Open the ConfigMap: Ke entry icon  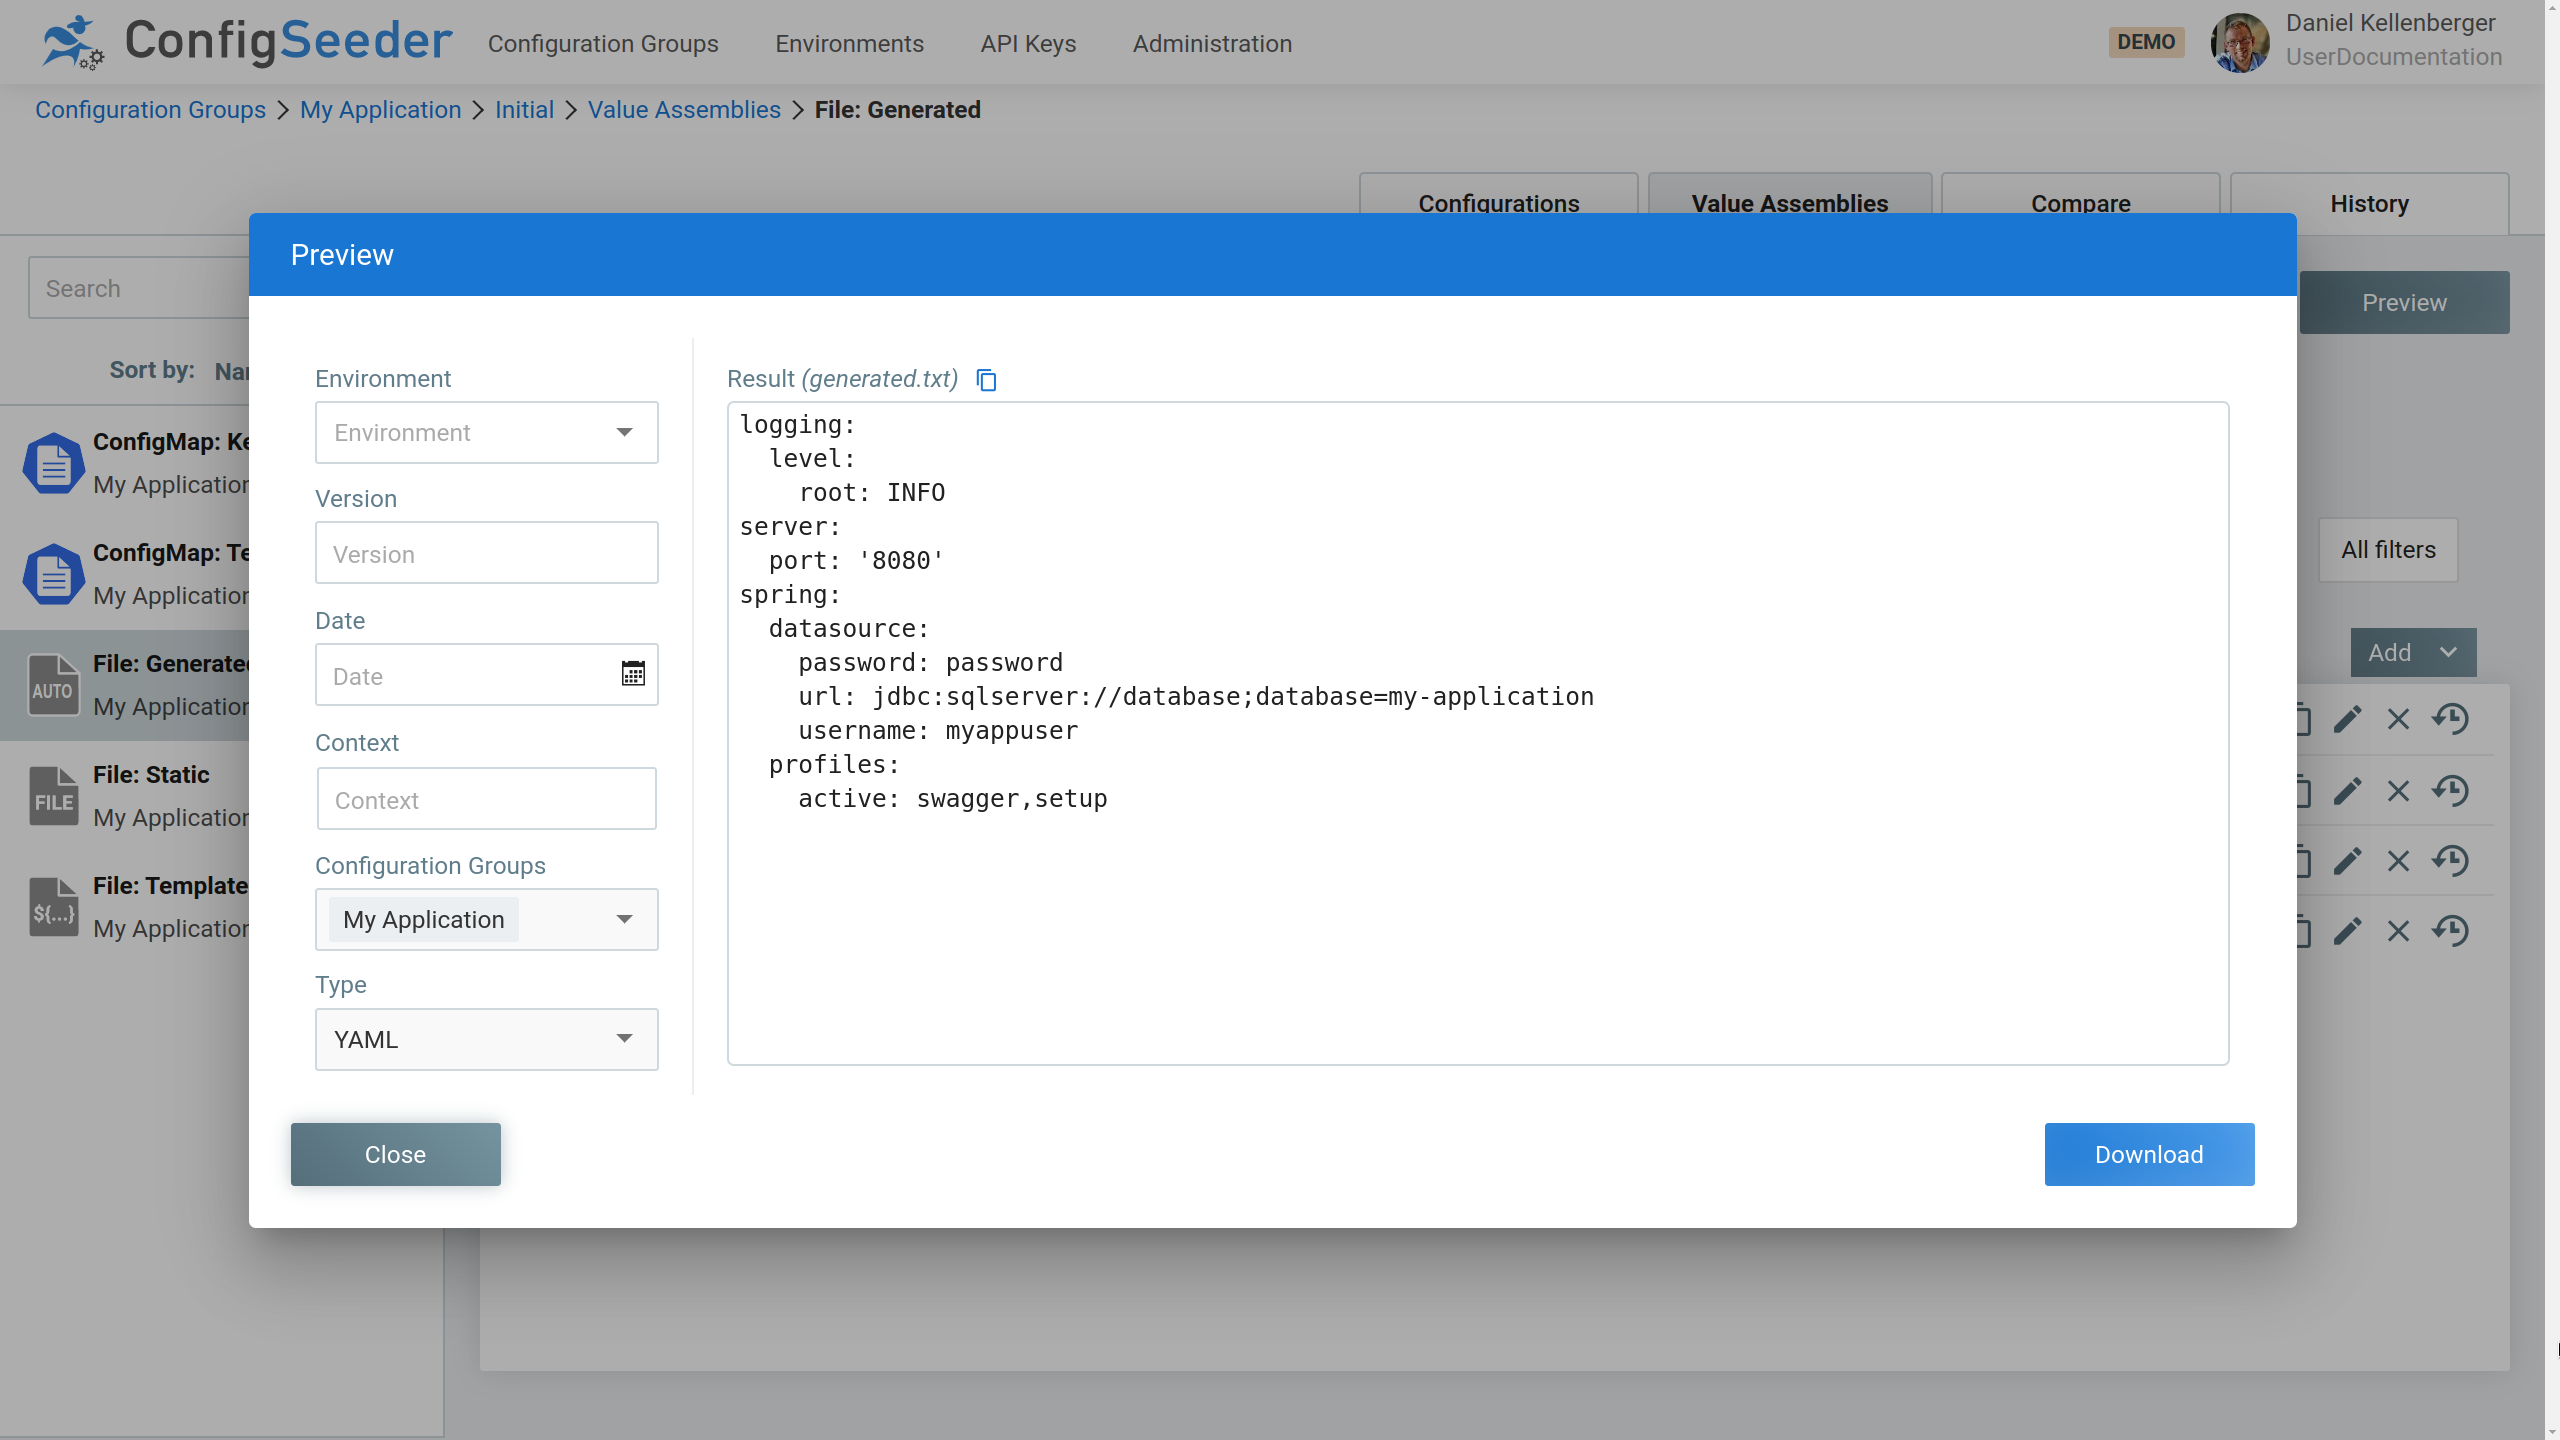click(x=52, y=463)
